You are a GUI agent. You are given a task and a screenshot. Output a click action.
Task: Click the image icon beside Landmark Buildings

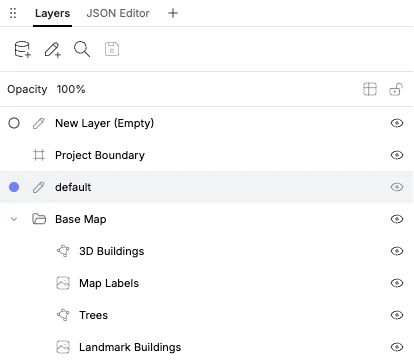point(63,347)
